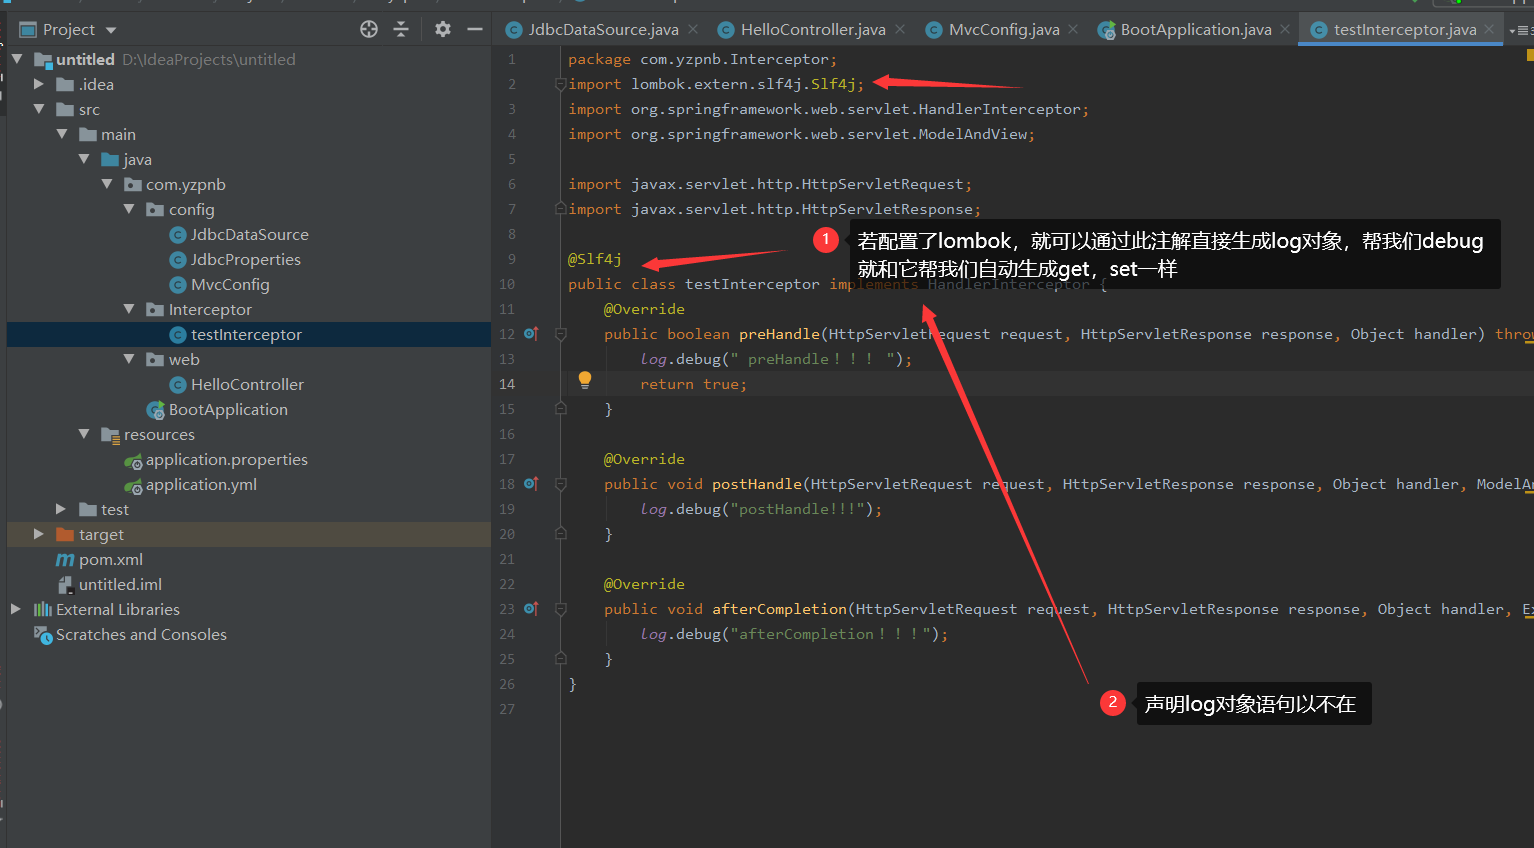1534x848 pixels.
Task: Collapse the web package
Action: click(x=129, y=359)
